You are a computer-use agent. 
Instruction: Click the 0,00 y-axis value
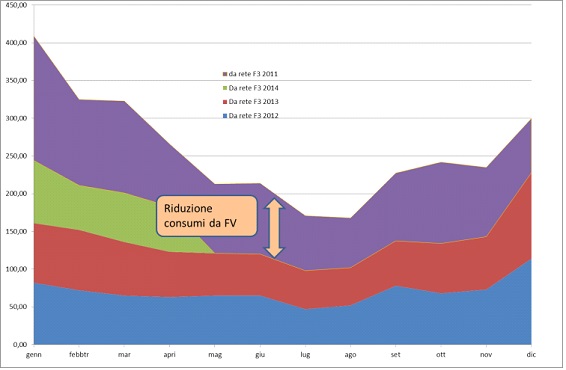coord(20,344)
